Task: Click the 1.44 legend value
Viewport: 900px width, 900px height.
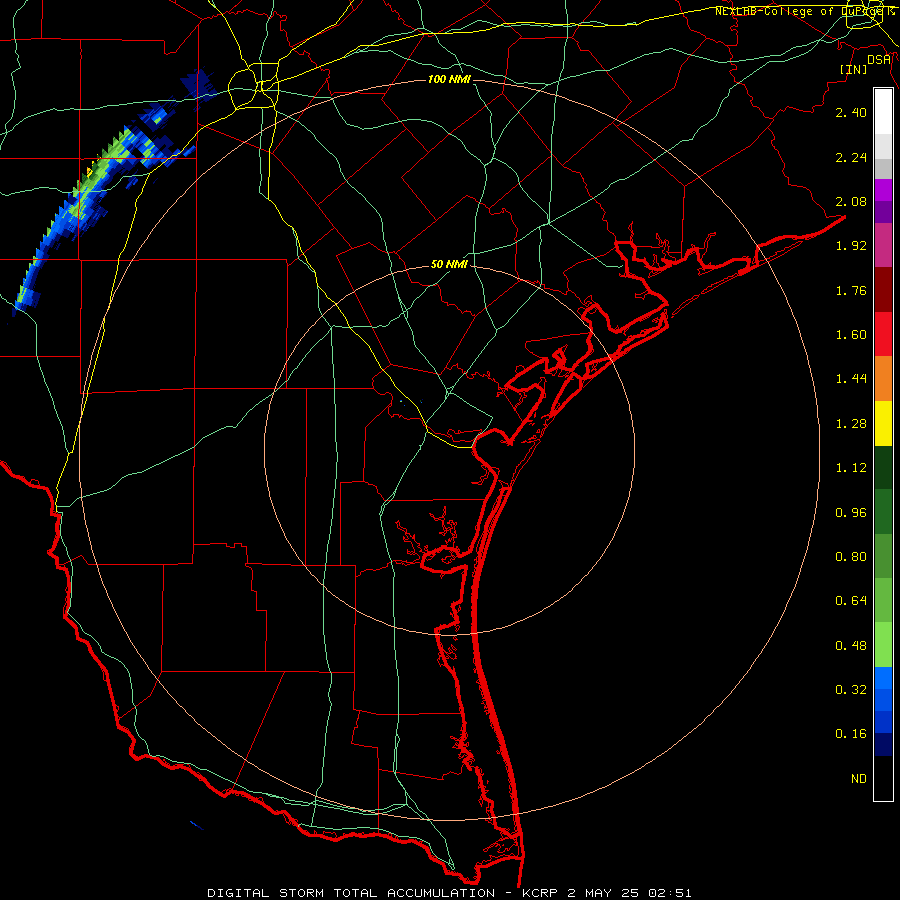Action: click(851, 379)
